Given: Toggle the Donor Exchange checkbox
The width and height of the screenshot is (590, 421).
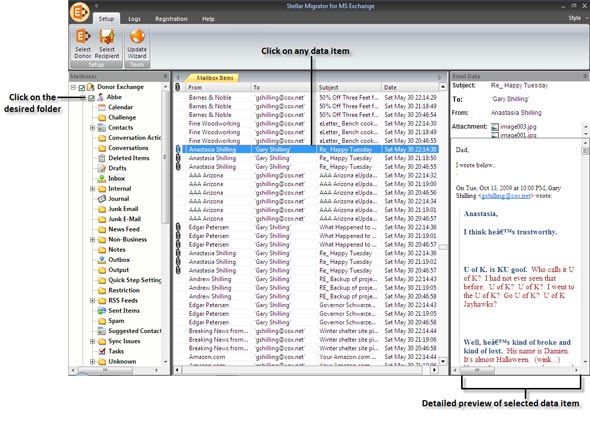Looking at the screenshot, I should pyautogui.click(x=82, y=88).
